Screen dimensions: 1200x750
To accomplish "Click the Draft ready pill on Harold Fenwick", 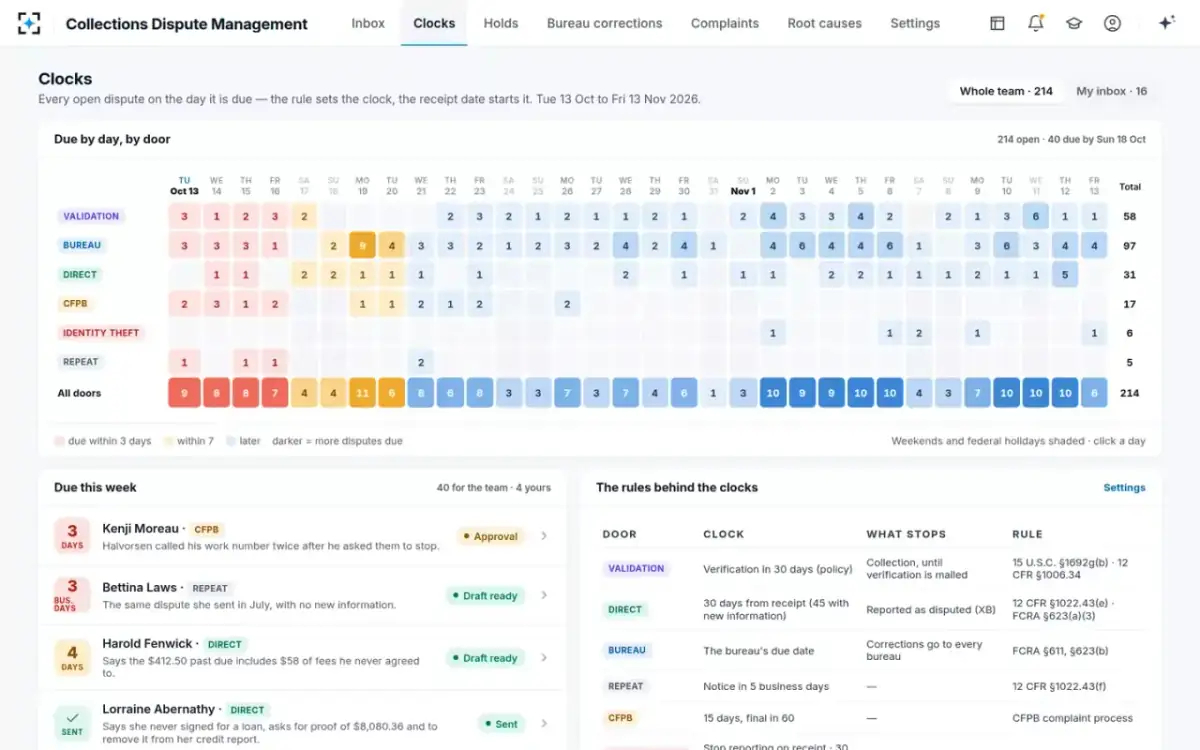I will pyautogui.click(x=485, y=658).
